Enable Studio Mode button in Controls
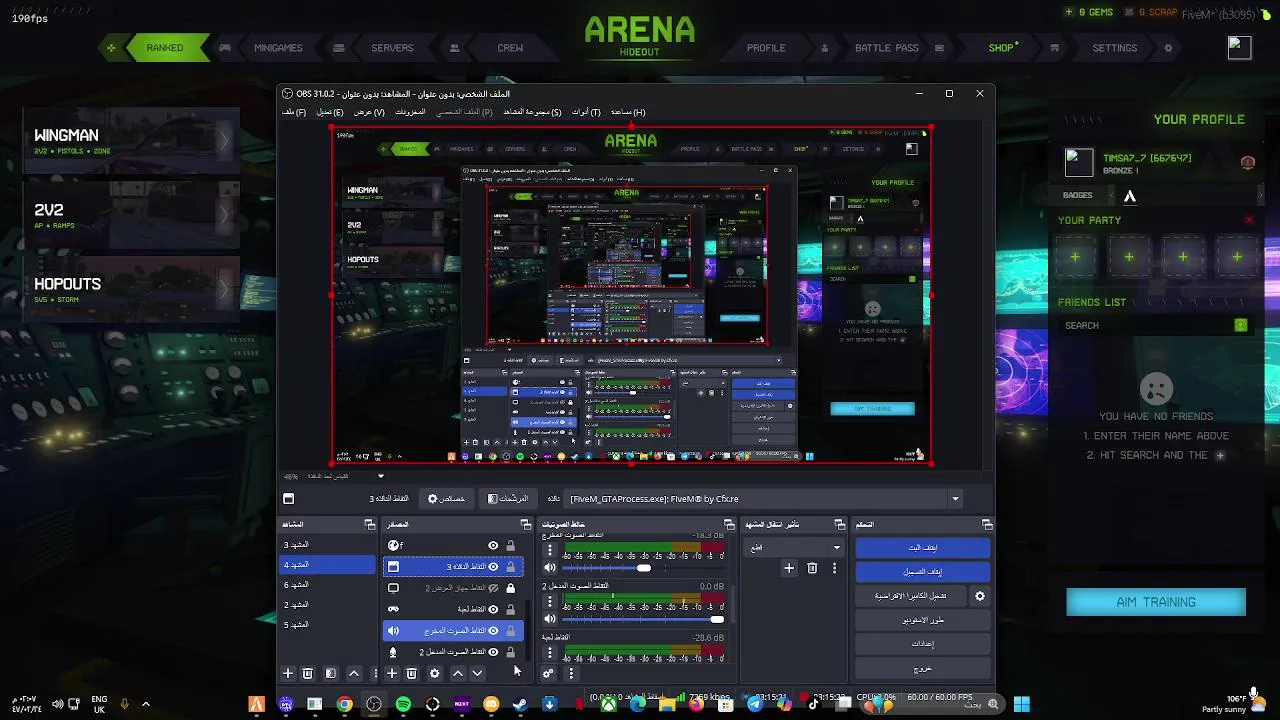 tap(923, 620)
